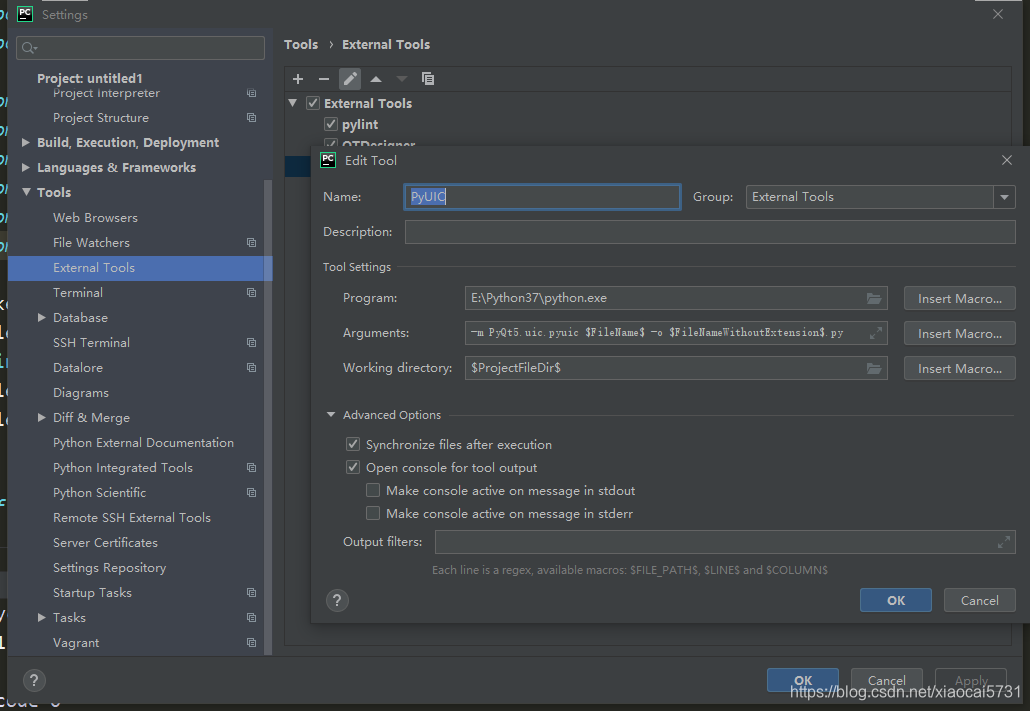Click the project-level icon beside Datalore
Screen dimensions: 1030x711
(251, 367)
